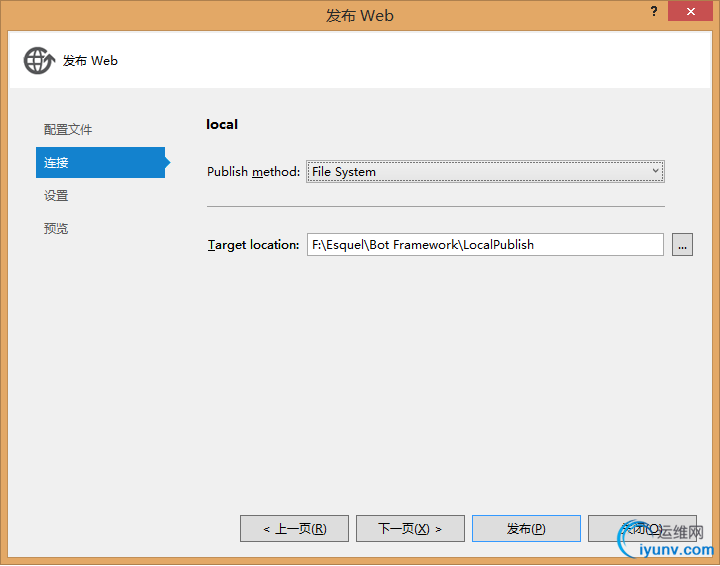Click the 'Publish method:' label
720x566 pixels.
coord(253,172)
